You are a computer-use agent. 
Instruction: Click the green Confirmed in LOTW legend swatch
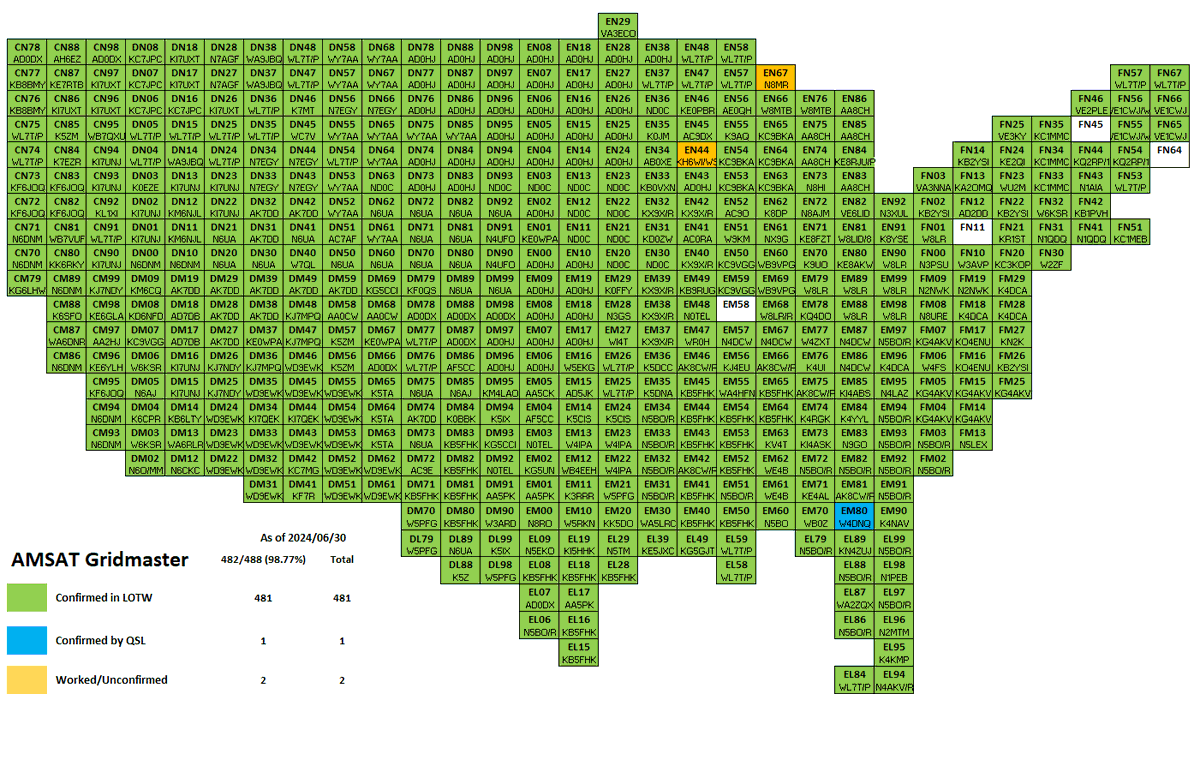coord(27,598)
